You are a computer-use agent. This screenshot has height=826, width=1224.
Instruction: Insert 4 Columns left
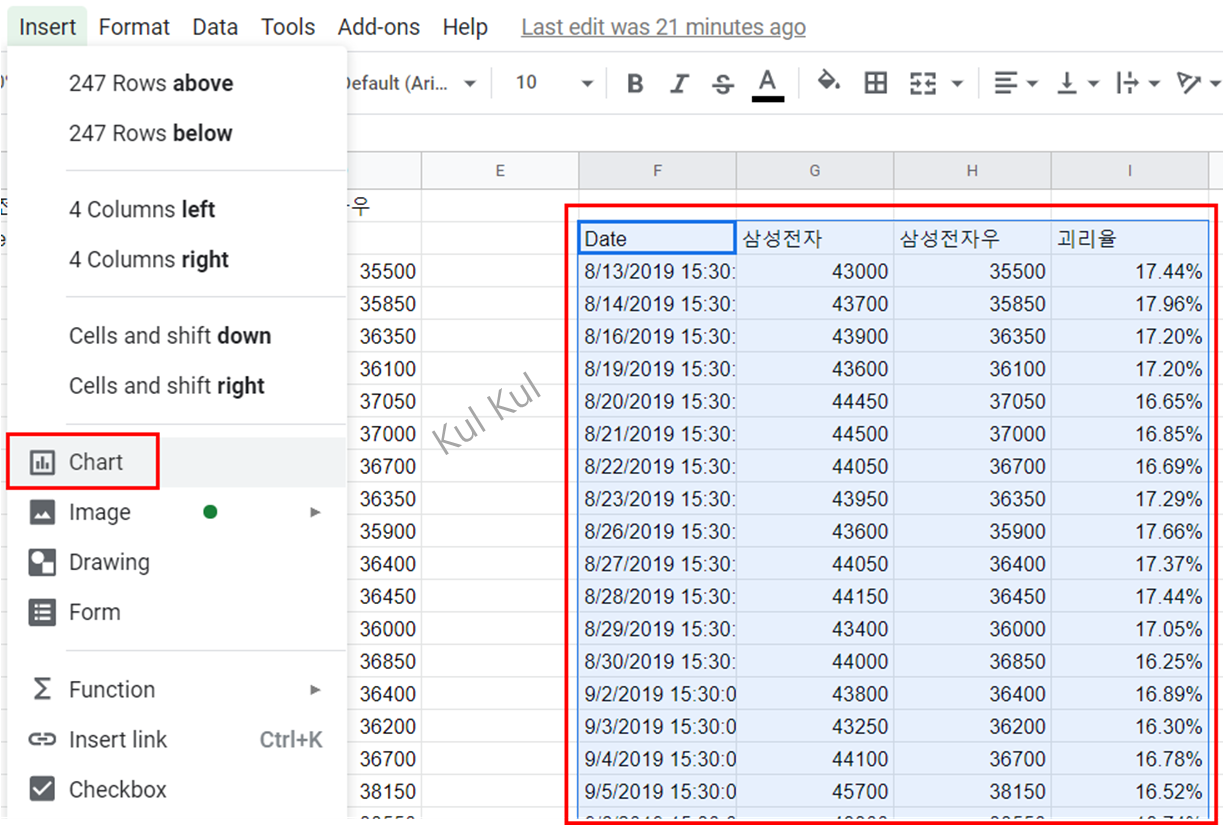click(176, 209)
